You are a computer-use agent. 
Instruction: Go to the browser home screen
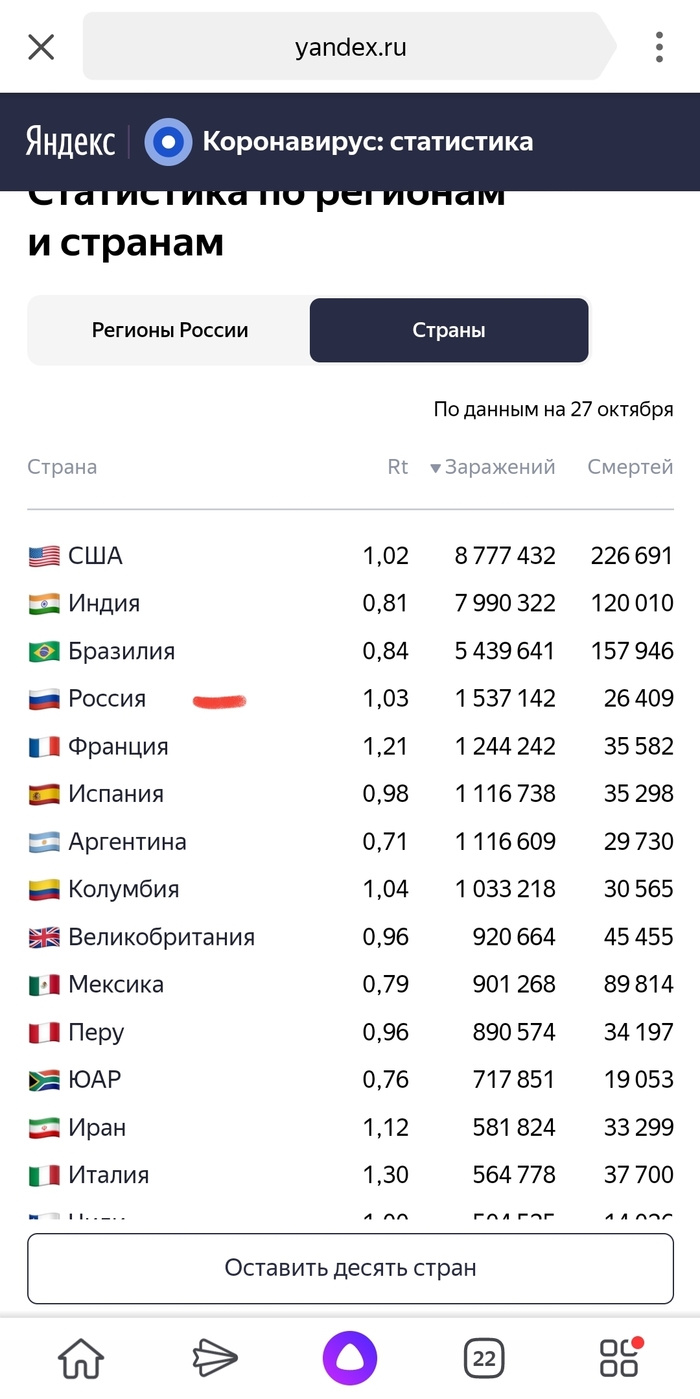(81, 1358)
